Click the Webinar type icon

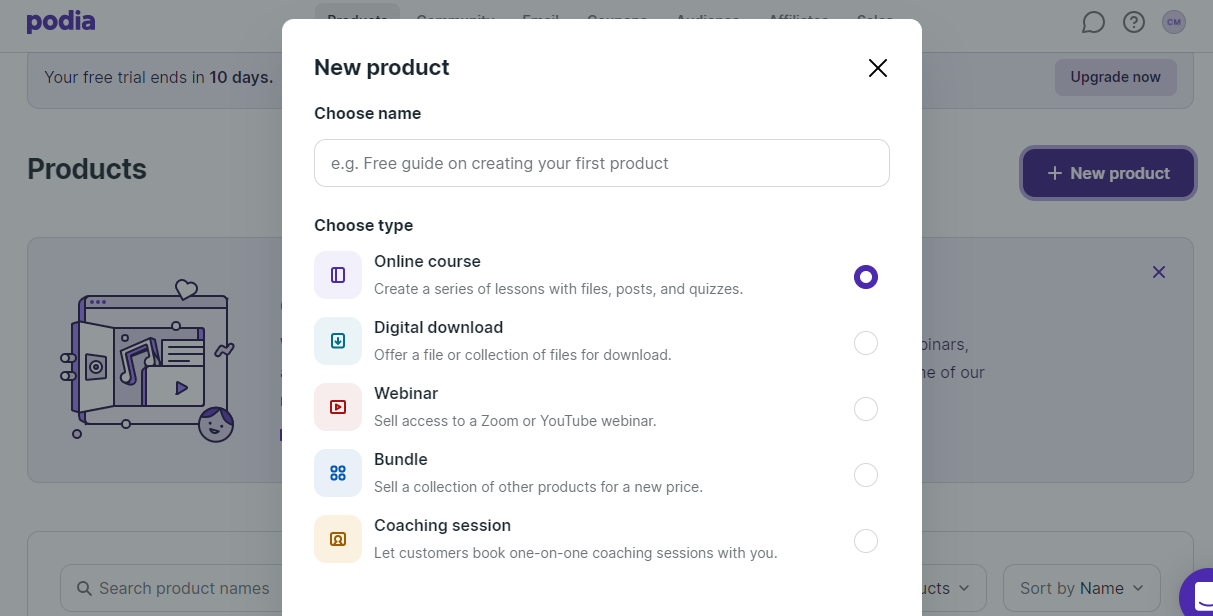(338, 407)
